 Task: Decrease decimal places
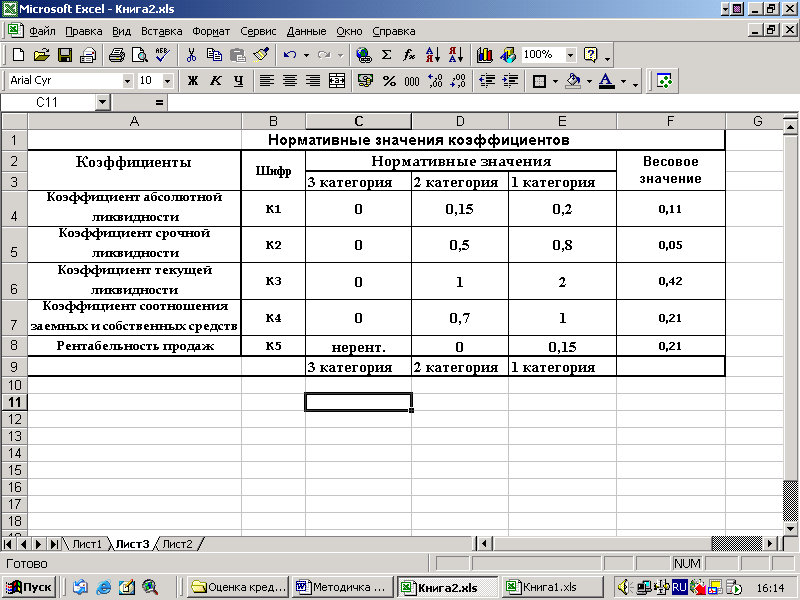458,81
